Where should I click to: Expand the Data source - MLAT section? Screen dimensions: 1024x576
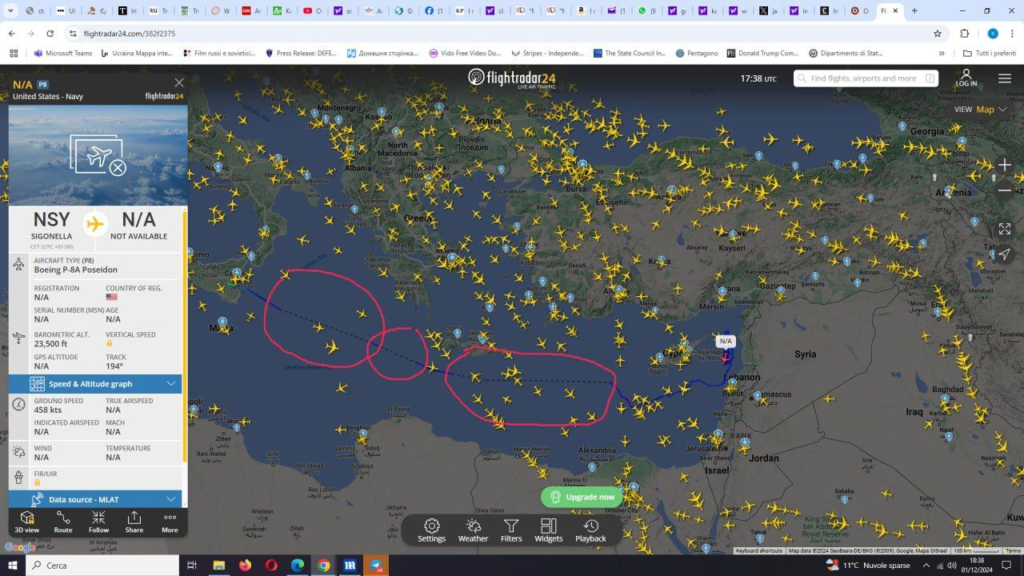pyautogui.click(x=95, y=500)
